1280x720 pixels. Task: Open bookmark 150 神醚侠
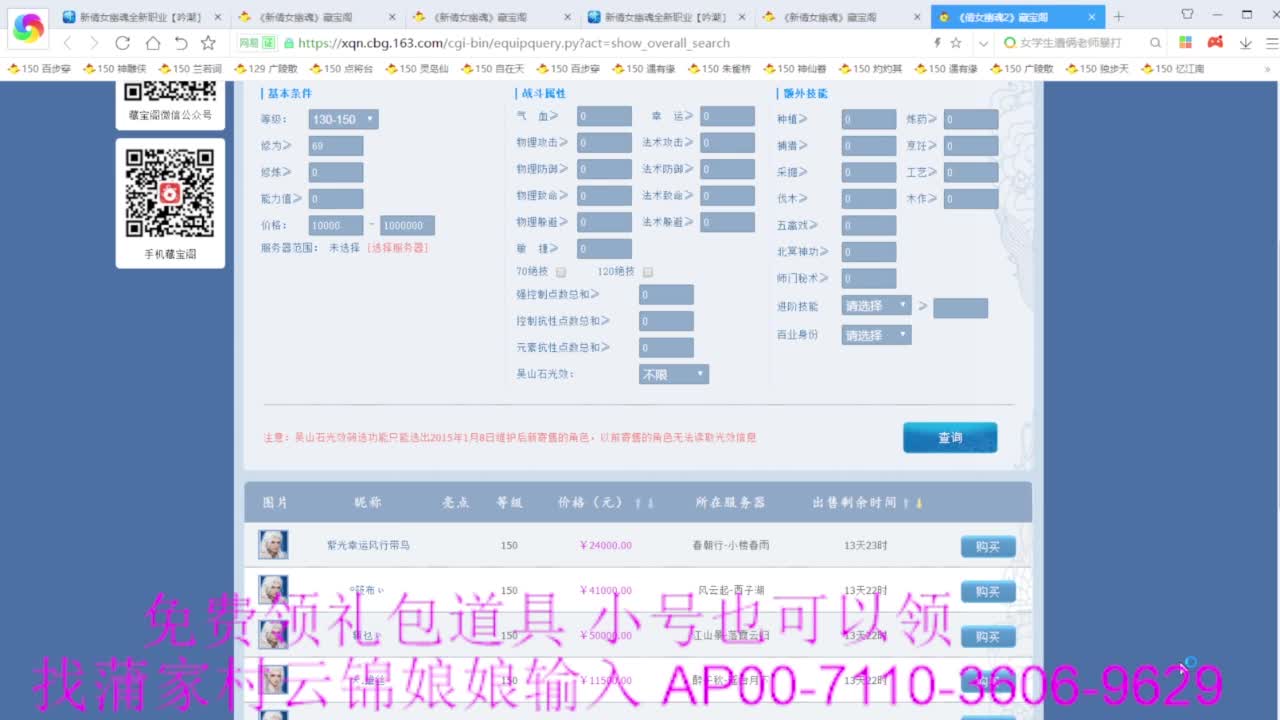pyautogui.click(x=114, y=69)
